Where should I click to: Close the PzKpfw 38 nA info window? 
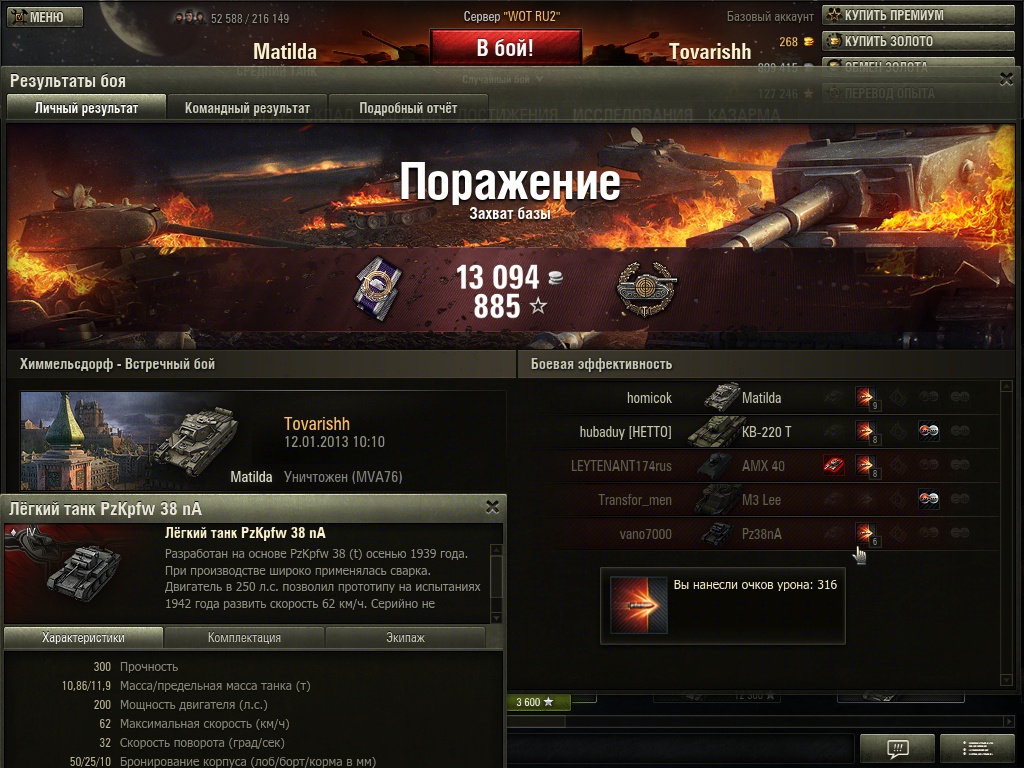(x=492, y=507)
